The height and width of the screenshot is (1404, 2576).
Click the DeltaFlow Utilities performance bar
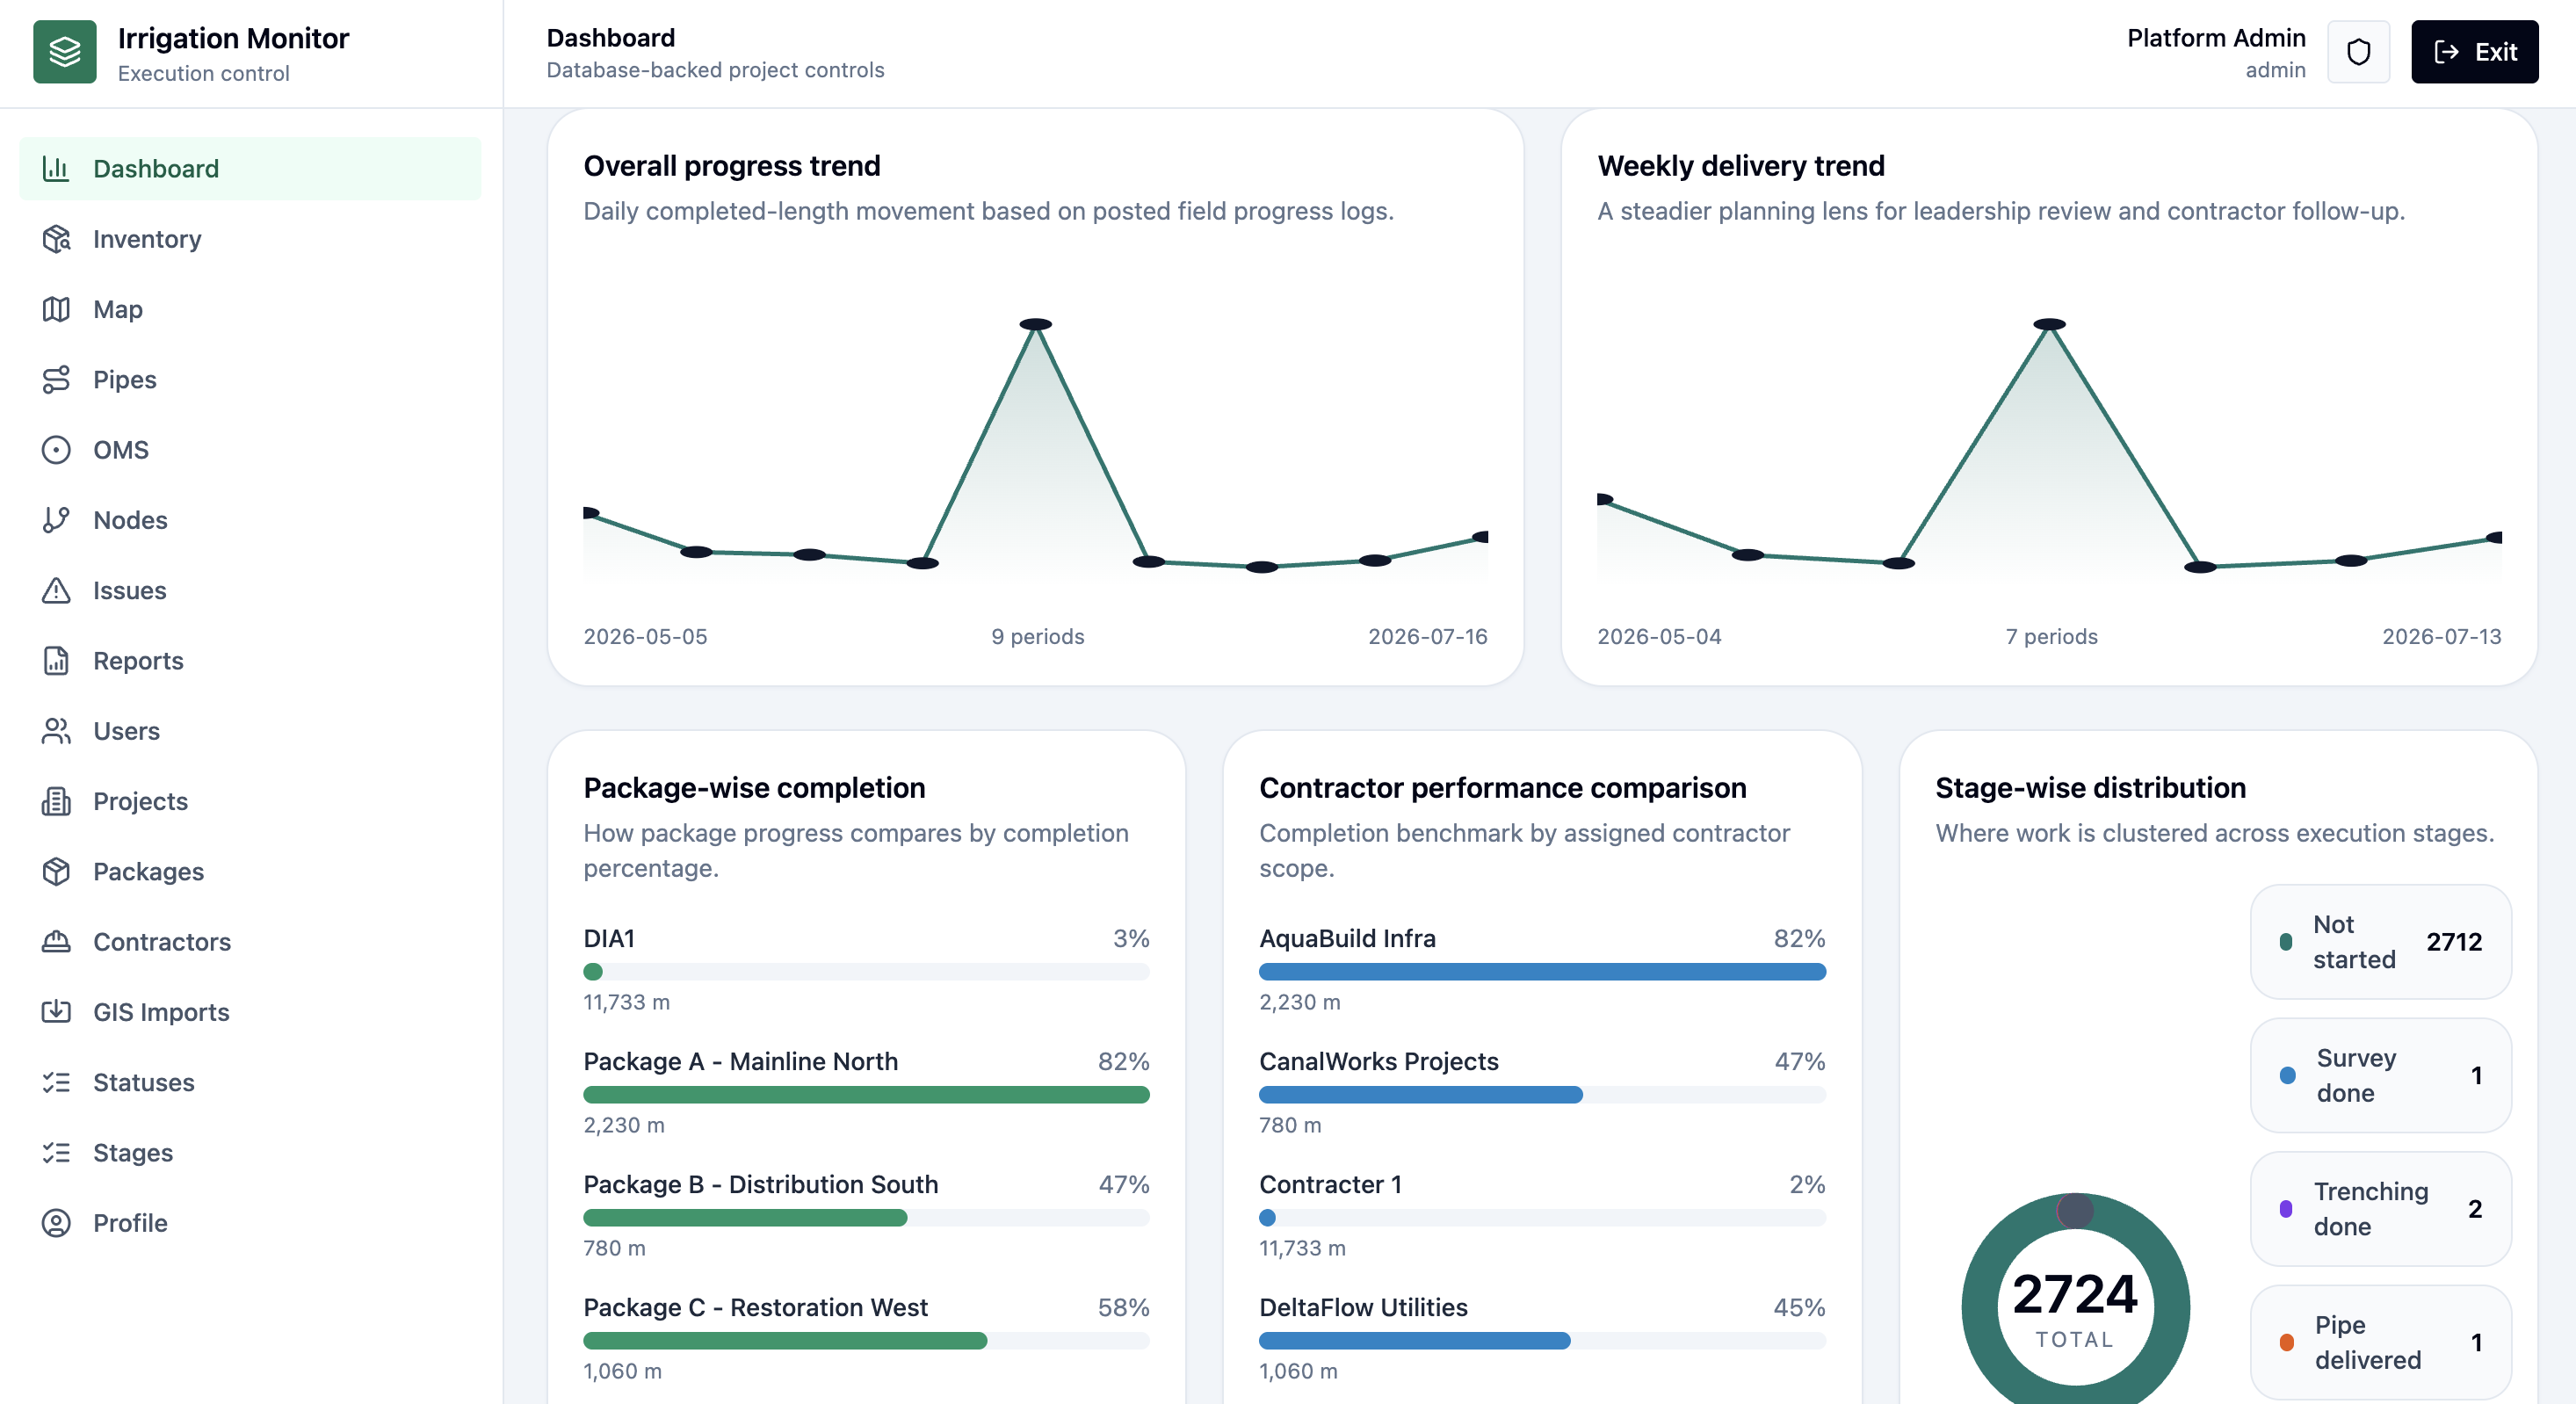pyautogui.click(x=1542, y=1341)
